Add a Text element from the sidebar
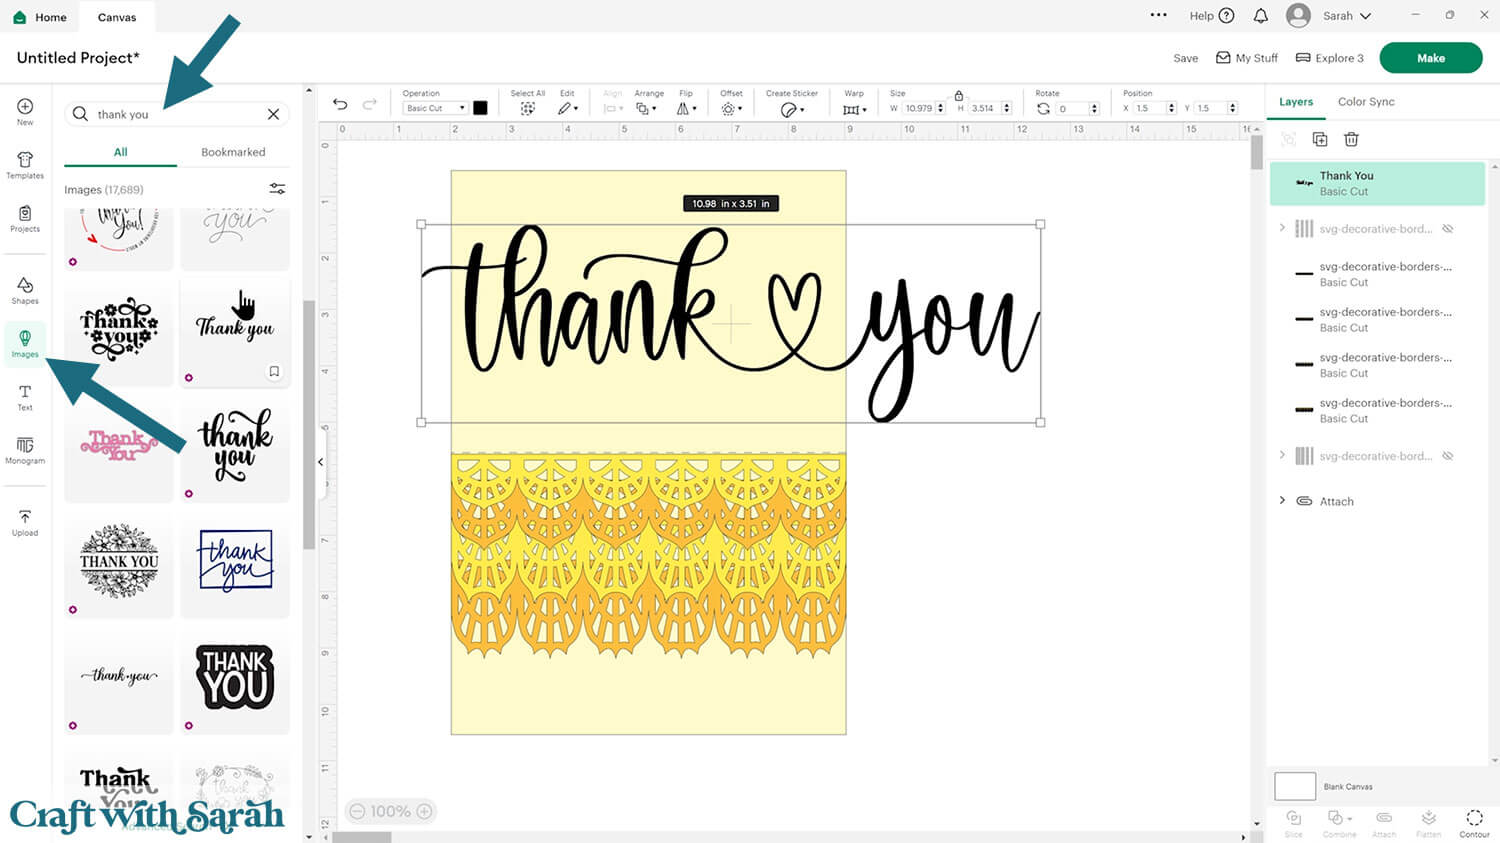Screen dimensions: 1500x843 25,397
